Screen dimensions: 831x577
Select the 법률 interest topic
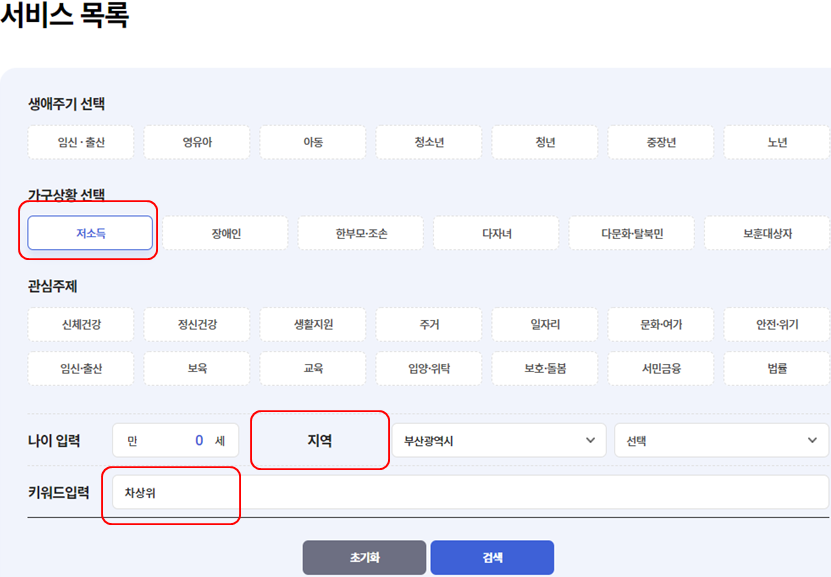[x=776, y=368]
